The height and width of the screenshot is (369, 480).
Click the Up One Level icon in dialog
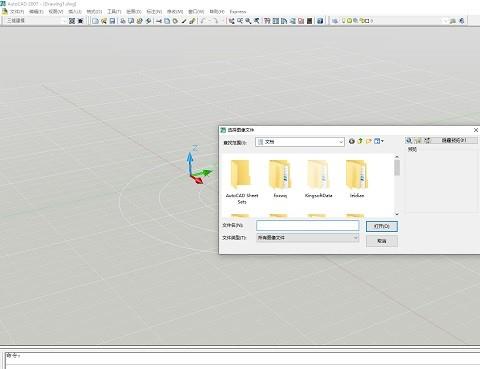(x=360, y=141)
